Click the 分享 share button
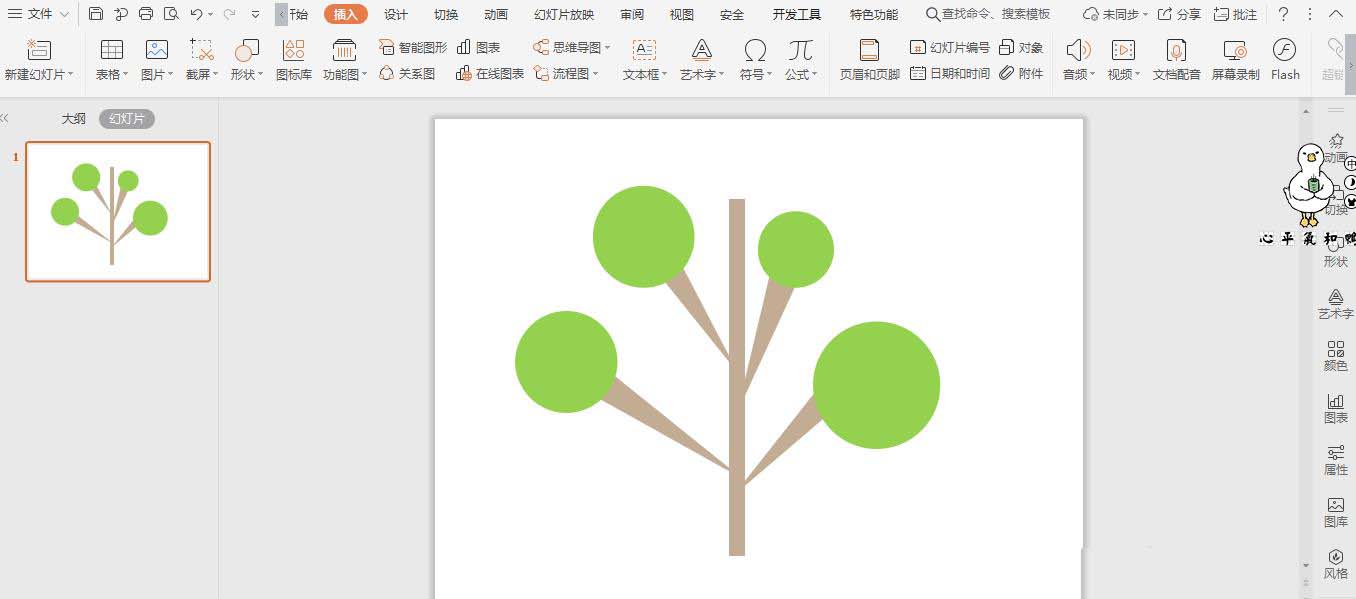 [x=1180, y=14]
